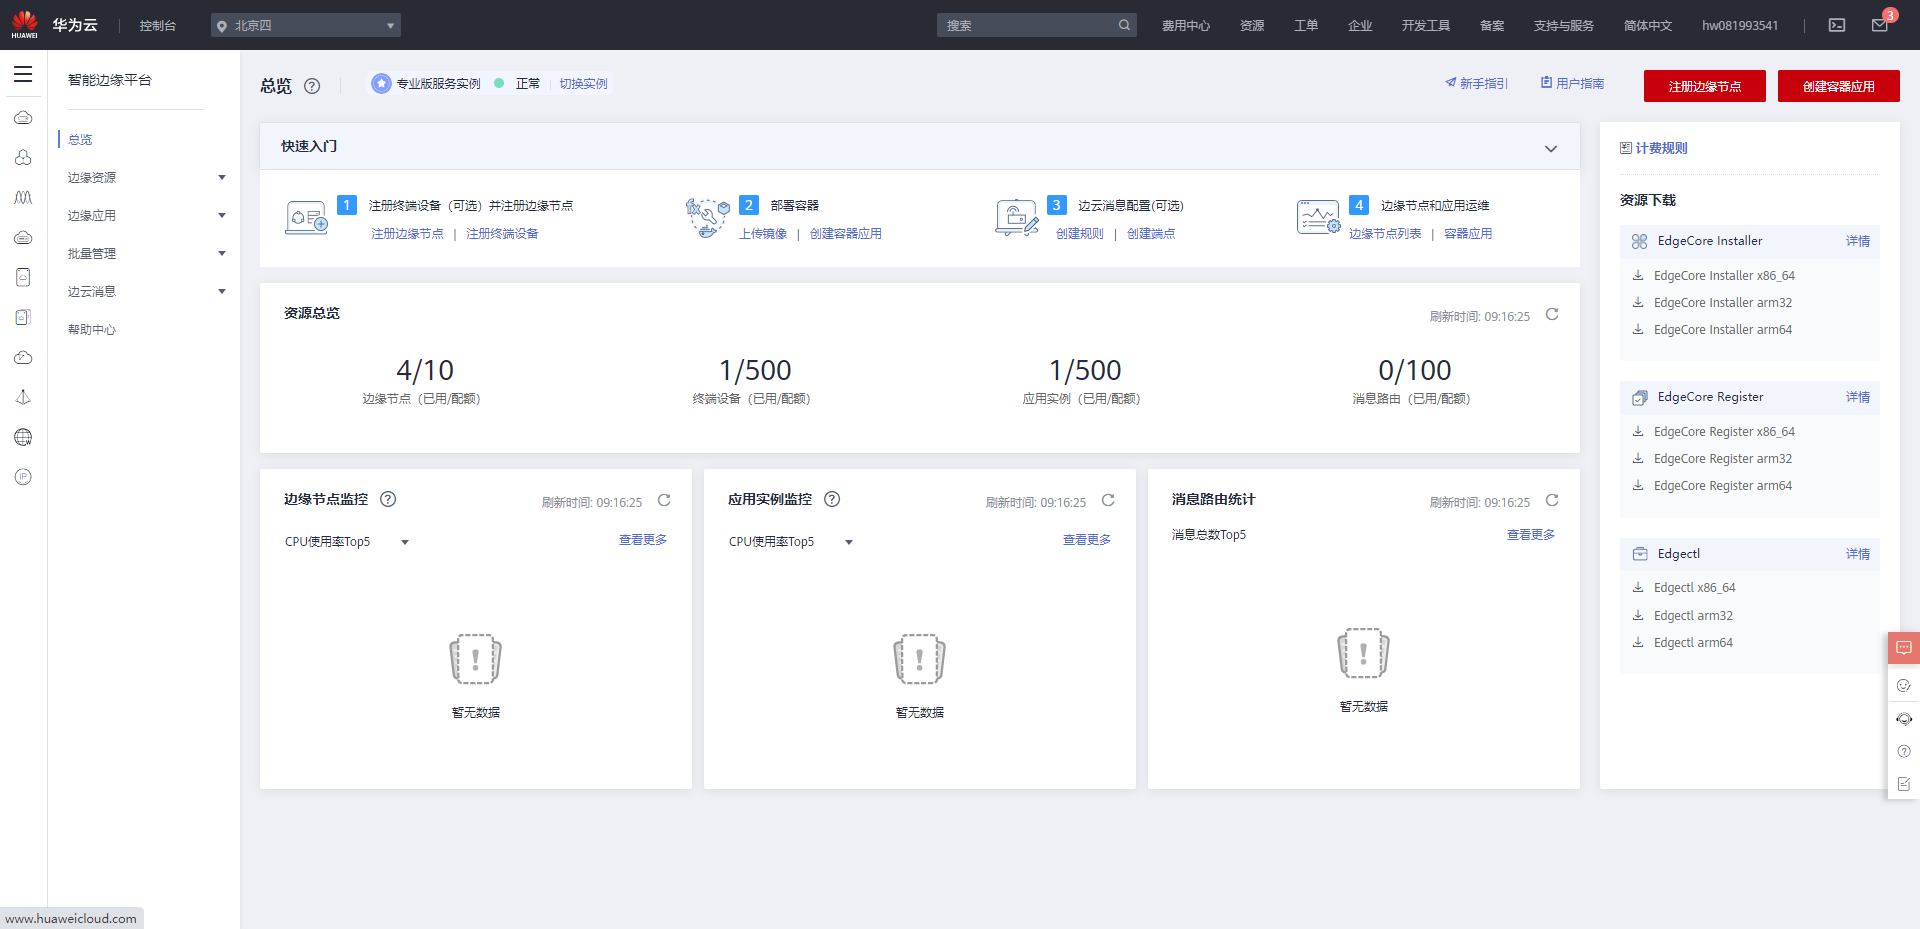
Task: Expand the 批量管理 menu
Action: [x=146, y=254]
